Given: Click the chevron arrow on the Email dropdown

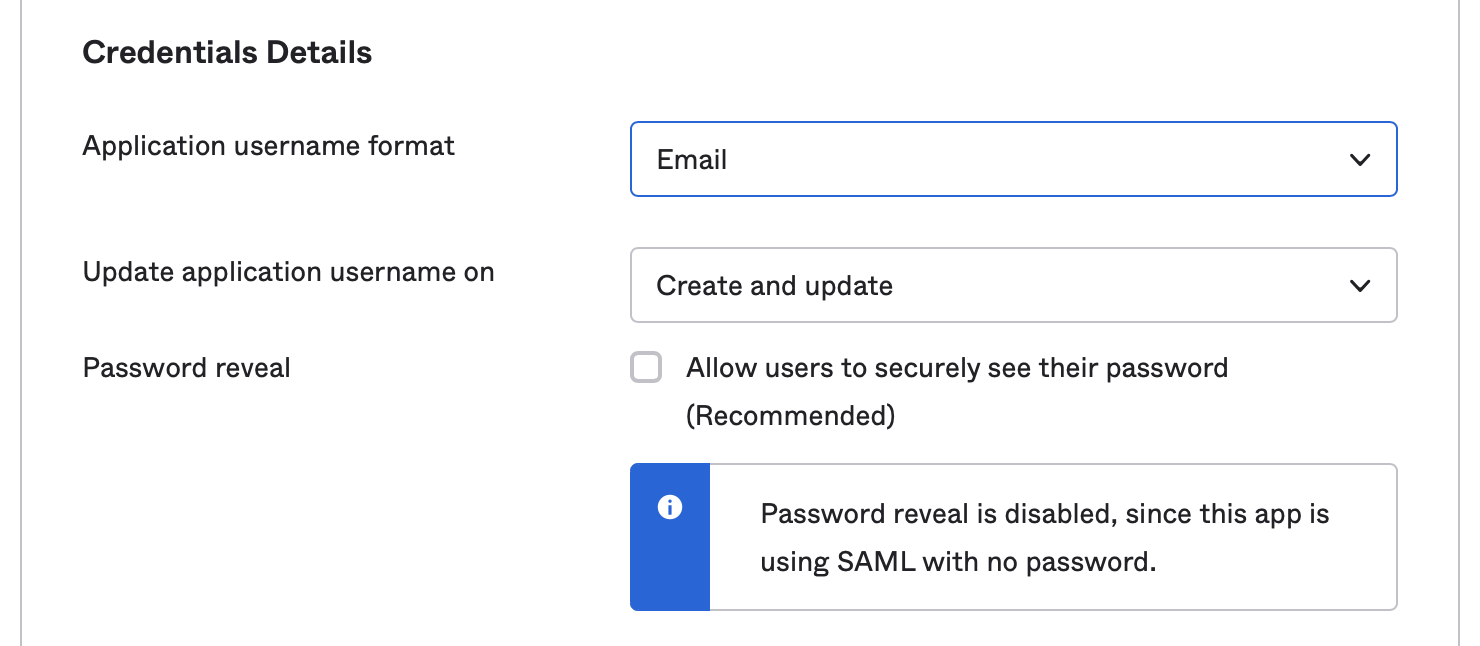Looking at the screenshot, I should (x=1359, y=160).
